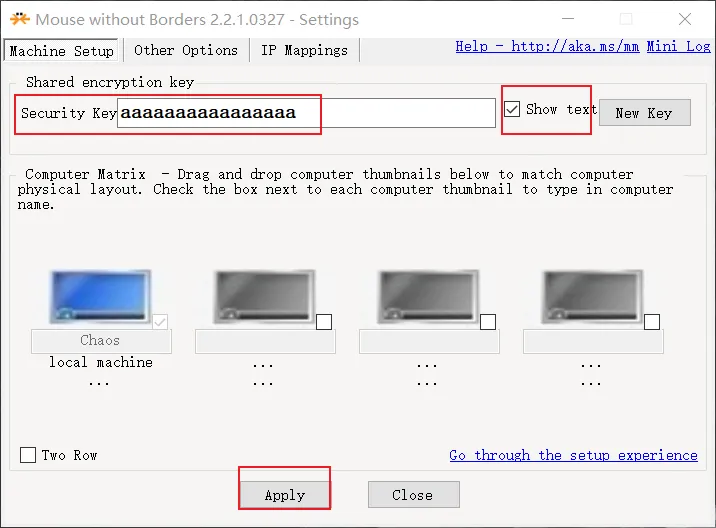The width and height of the screenshot is (716, 528).
Task: Open the IP Mappings tab
Action: point(304,50)
